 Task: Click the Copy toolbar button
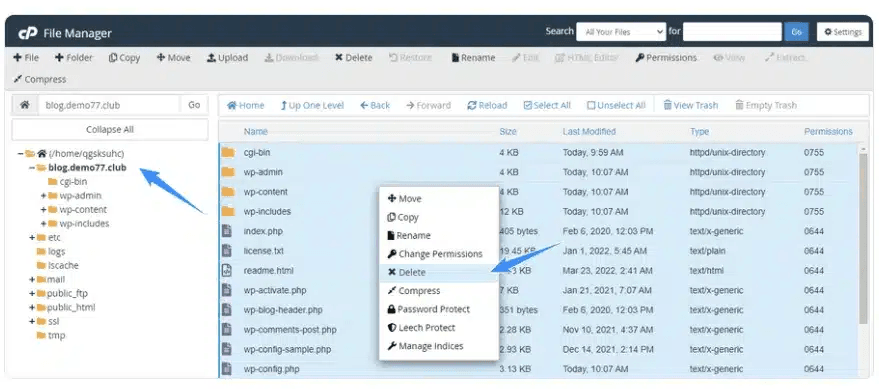click(124, 58)
